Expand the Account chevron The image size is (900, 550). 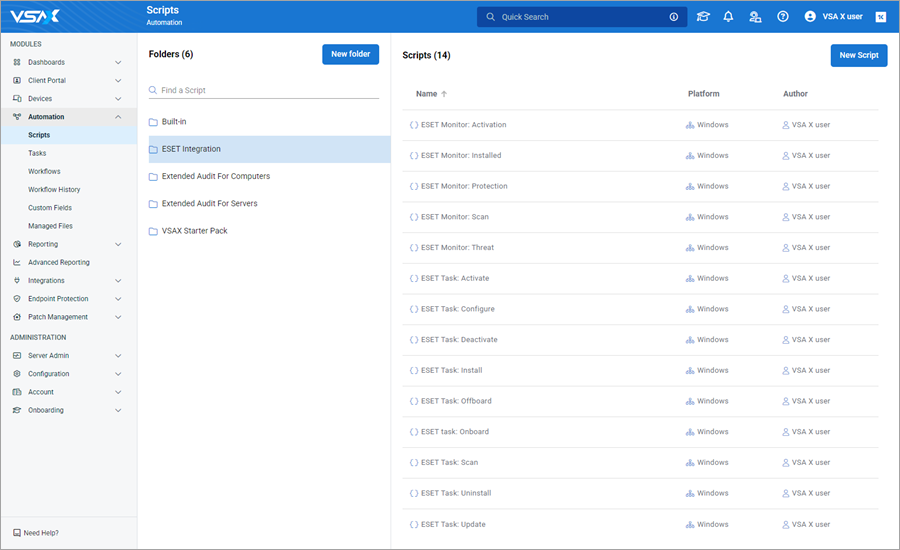click(x=118, y=392)
